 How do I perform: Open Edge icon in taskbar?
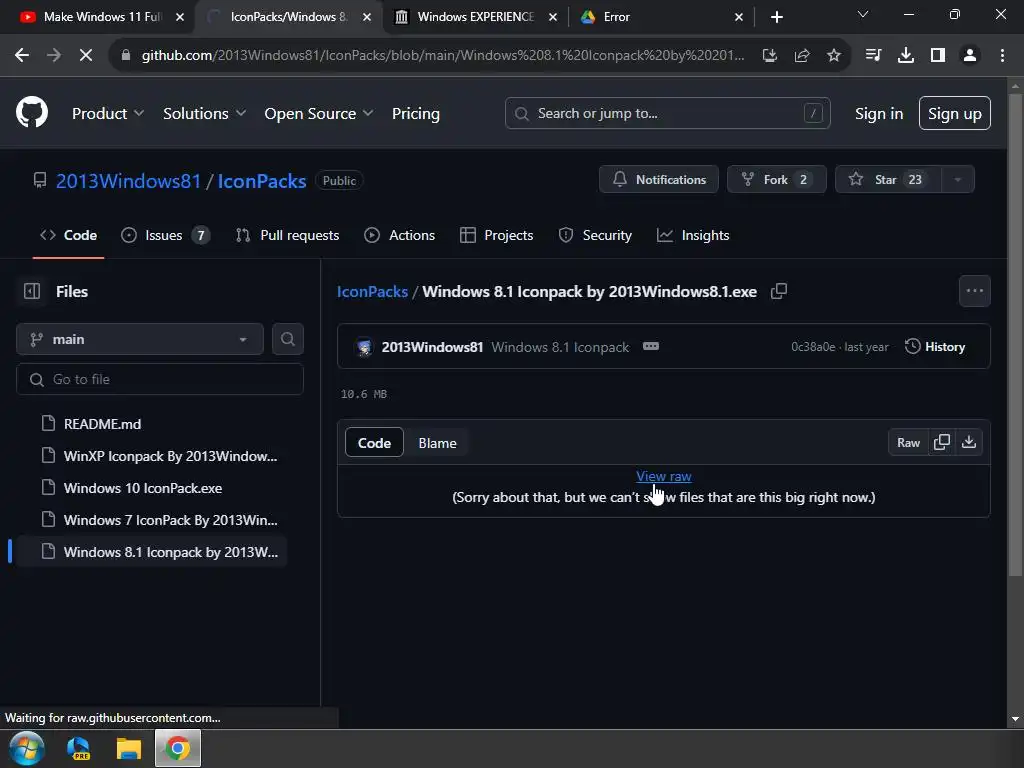tap(79, 748)
